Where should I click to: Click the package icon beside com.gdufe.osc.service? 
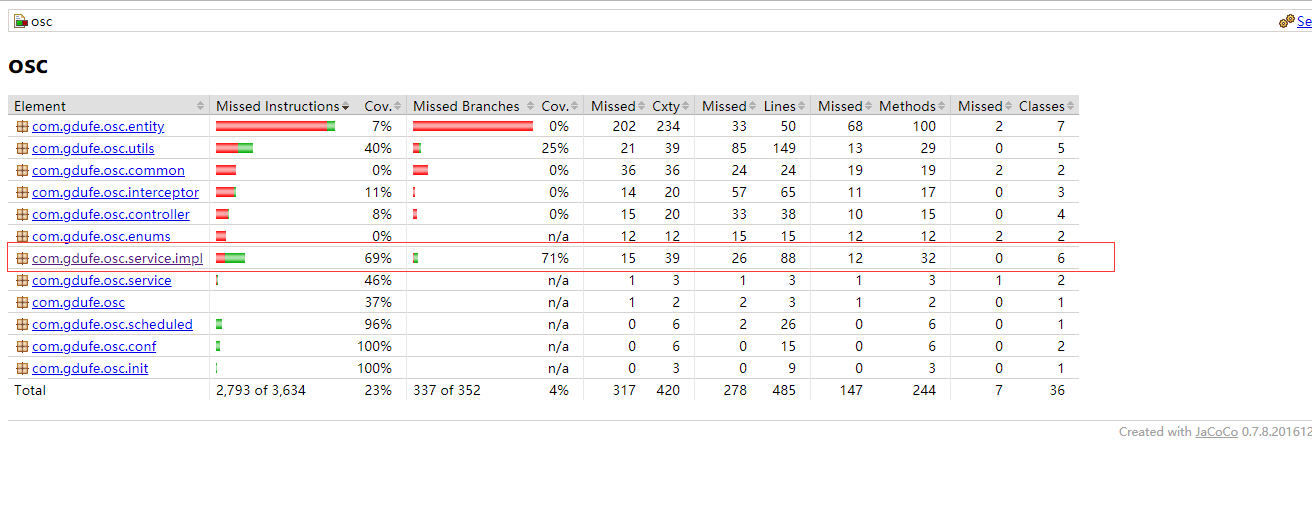click(x=22, y=281)
